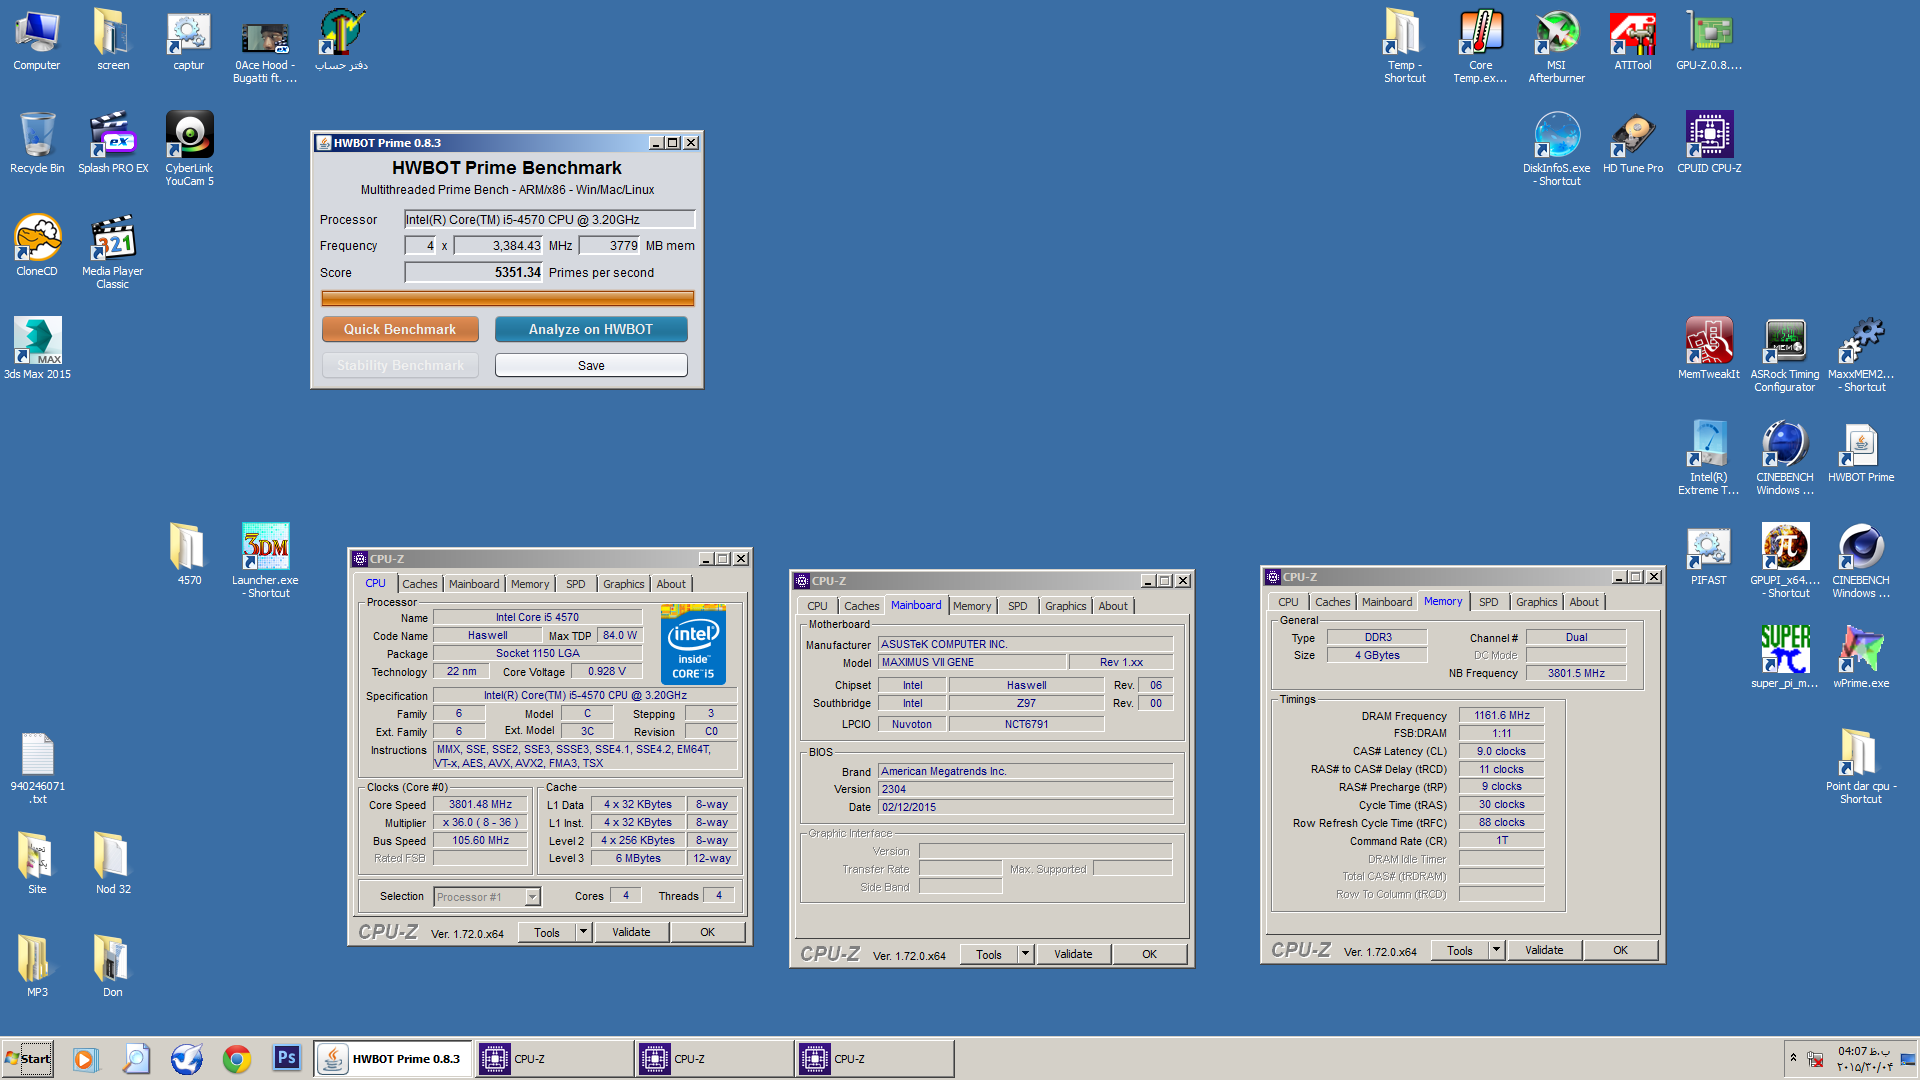
Task: Open Media Player Classic icon
Action: 113,251
